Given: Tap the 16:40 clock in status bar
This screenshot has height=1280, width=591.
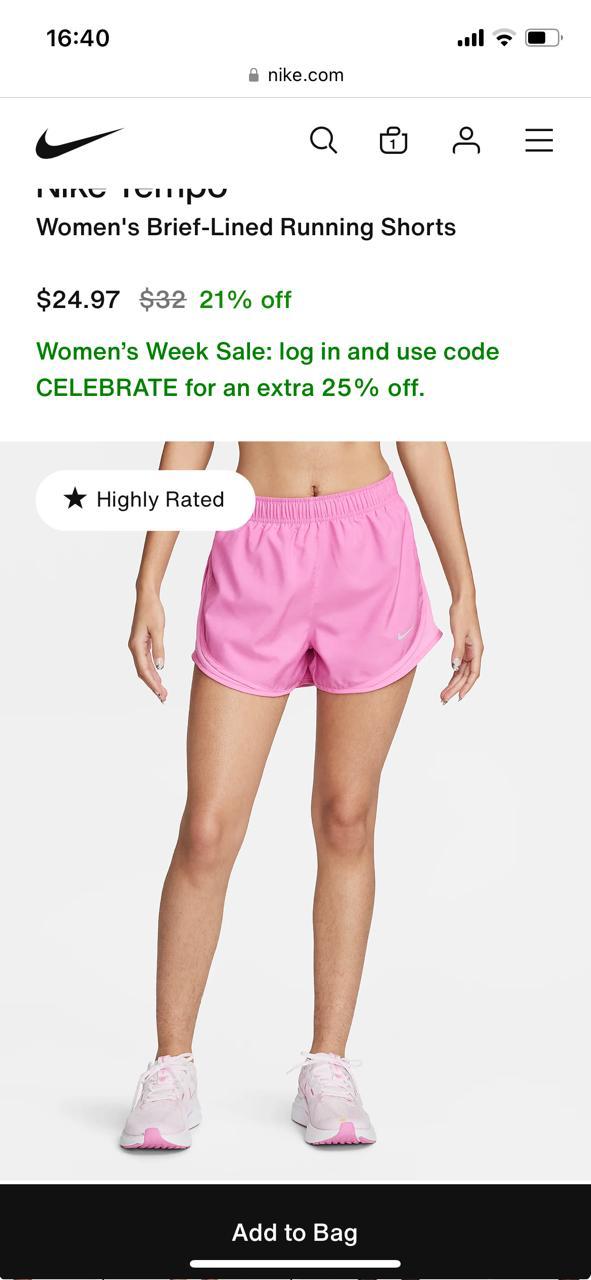Looking at the screenshot, I should coord(78,38).
